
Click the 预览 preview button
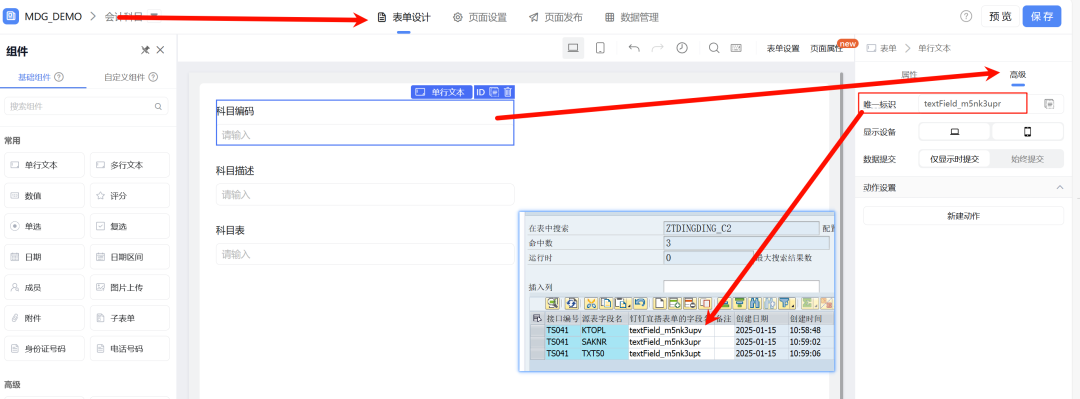coord(1000,17)
